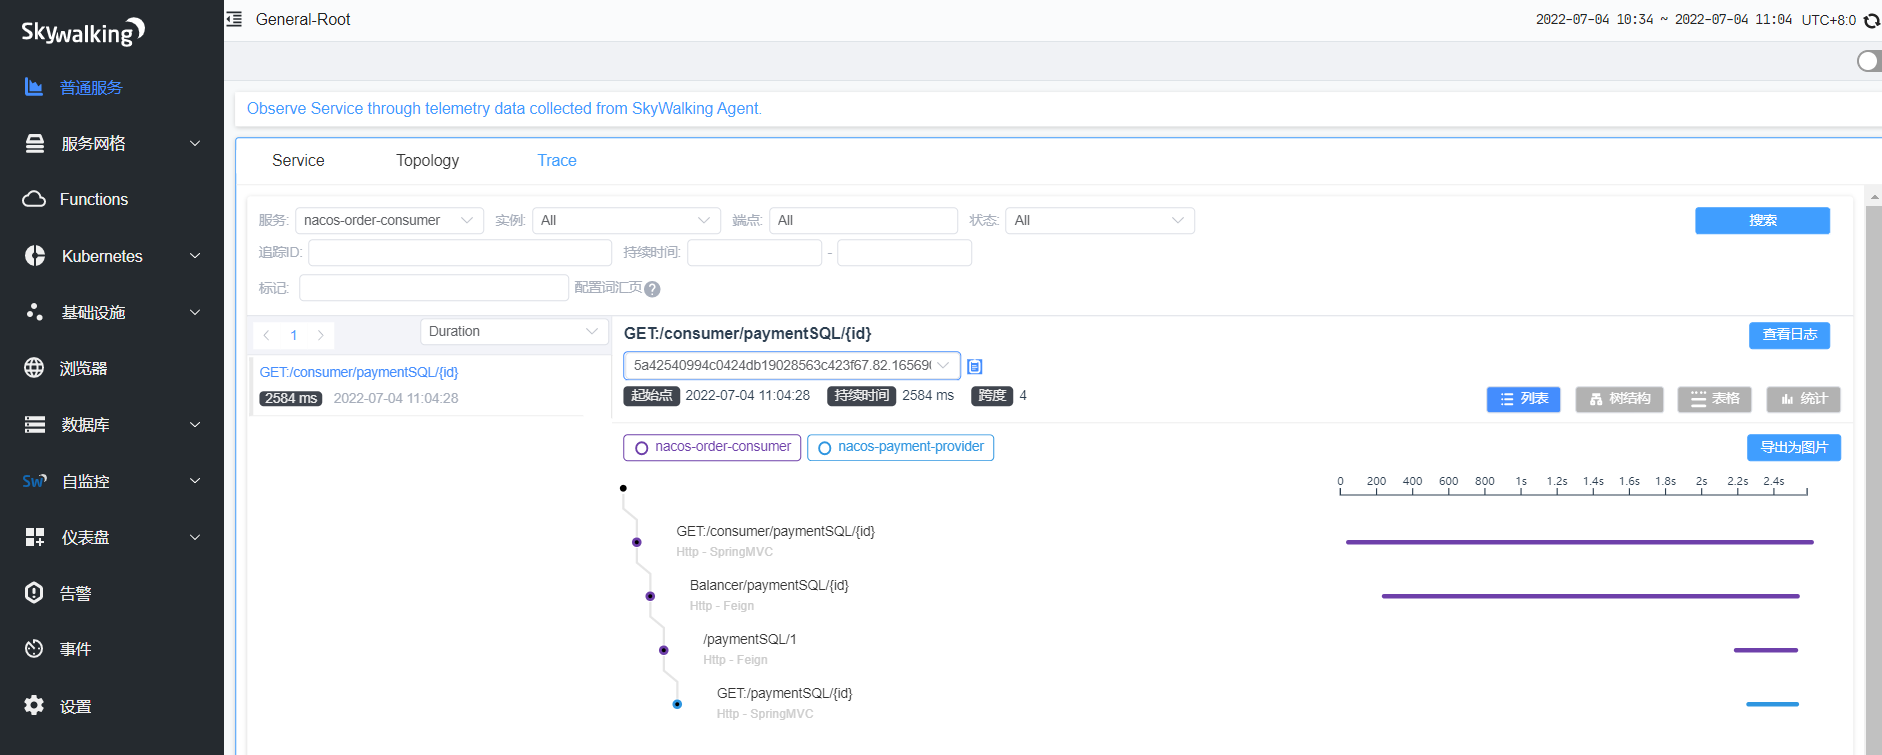The width and height of the screenshot is (1882, 755).
Task: Expand the 服务网格 menu
Action: tap(195, 143)
